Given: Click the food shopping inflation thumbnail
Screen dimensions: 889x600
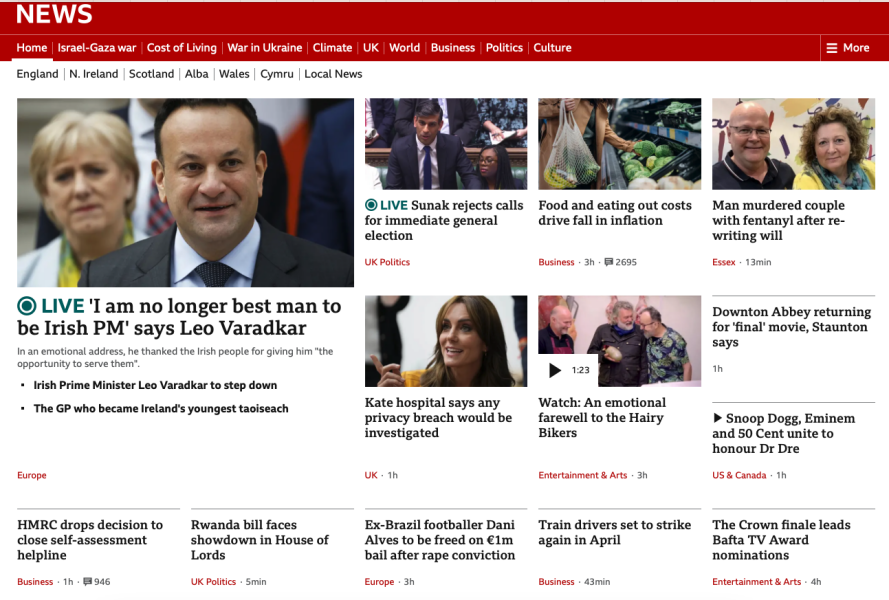Looking at the screenshot, I should tap(620, 144).
